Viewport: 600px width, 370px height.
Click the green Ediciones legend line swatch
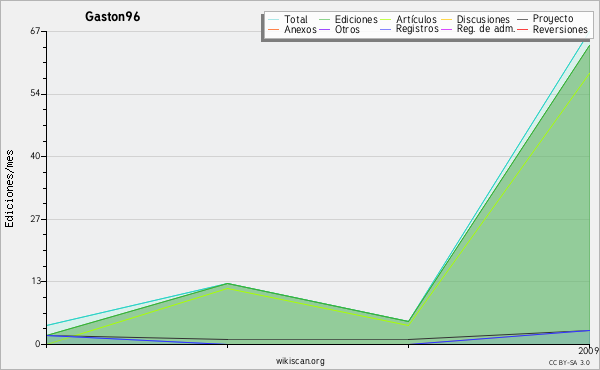coord(324,19)
